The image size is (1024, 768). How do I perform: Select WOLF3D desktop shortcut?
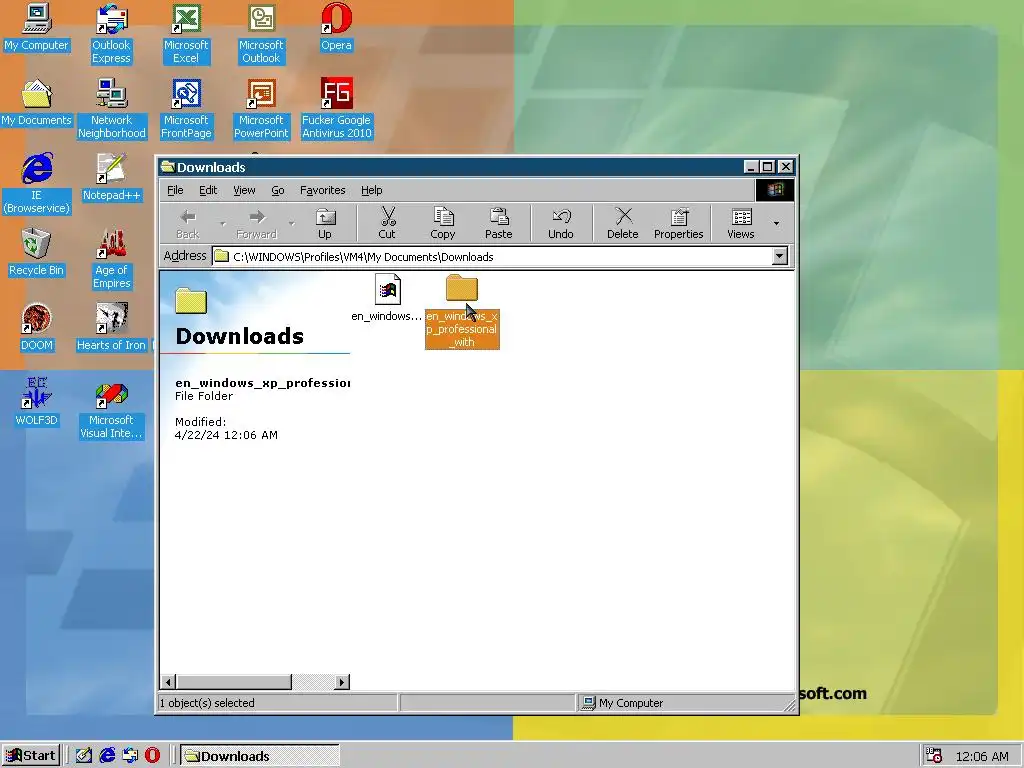(36, 403)
